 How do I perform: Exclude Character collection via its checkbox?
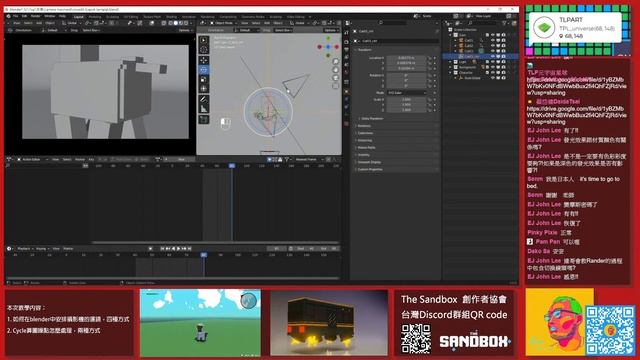click(487, 72)
